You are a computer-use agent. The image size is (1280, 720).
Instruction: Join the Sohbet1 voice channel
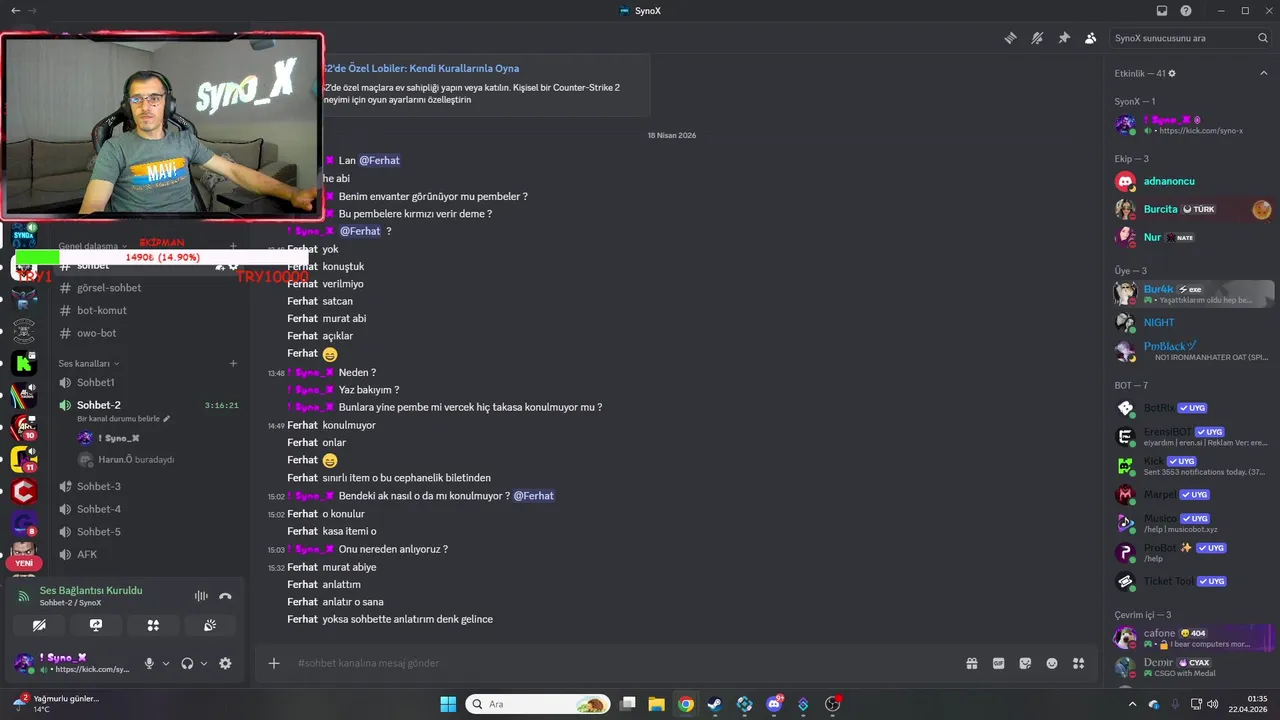148,382
